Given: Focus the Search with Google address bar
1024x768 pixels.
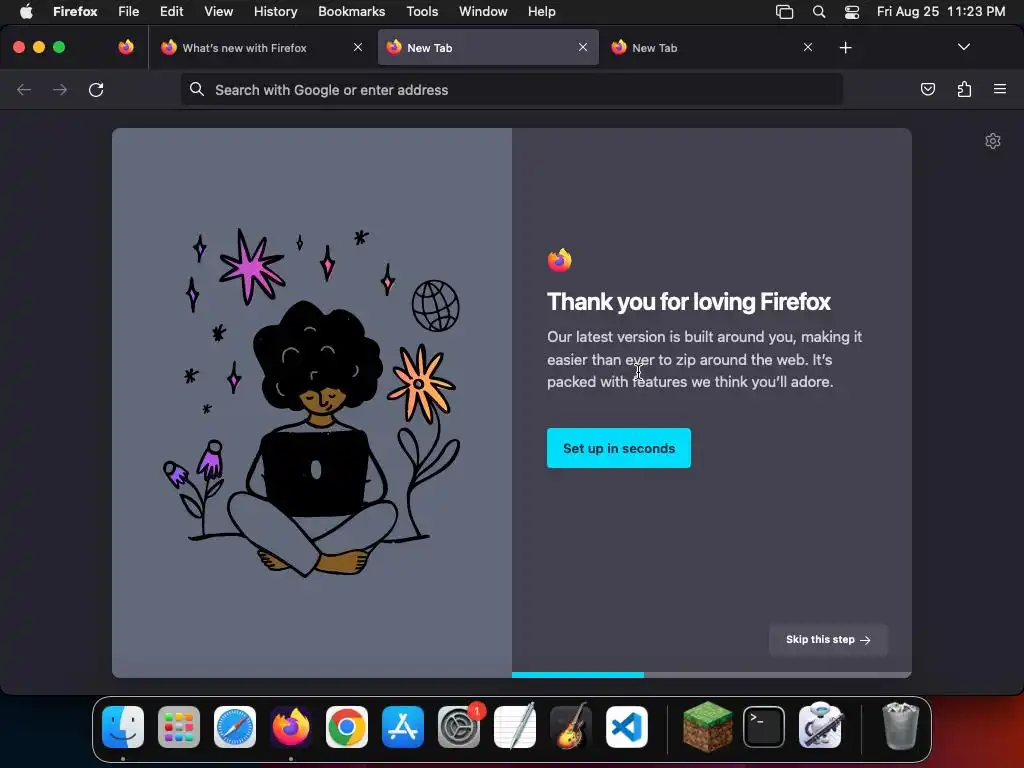Looking at the screenshot, I should pyautogui.click(x=512, y=89).
